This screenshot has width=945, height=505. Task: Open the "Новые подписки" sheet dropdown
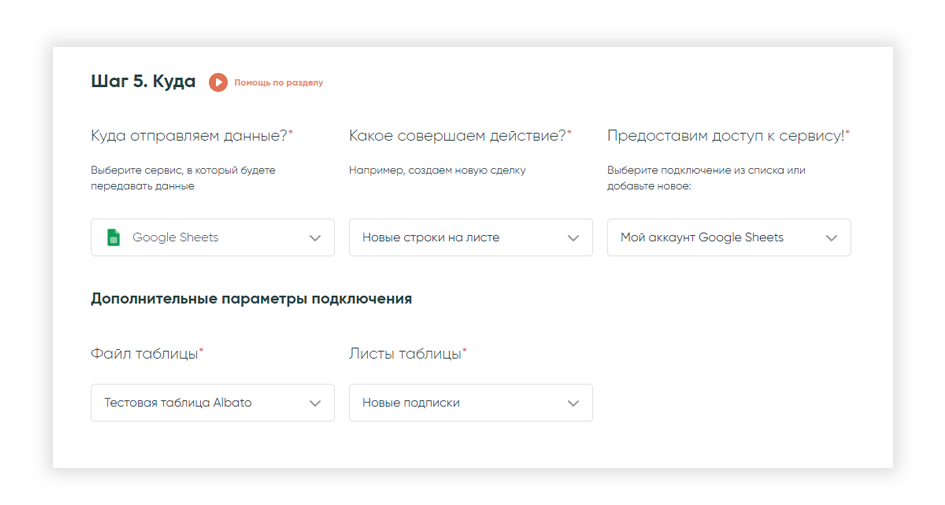(471, 403)
